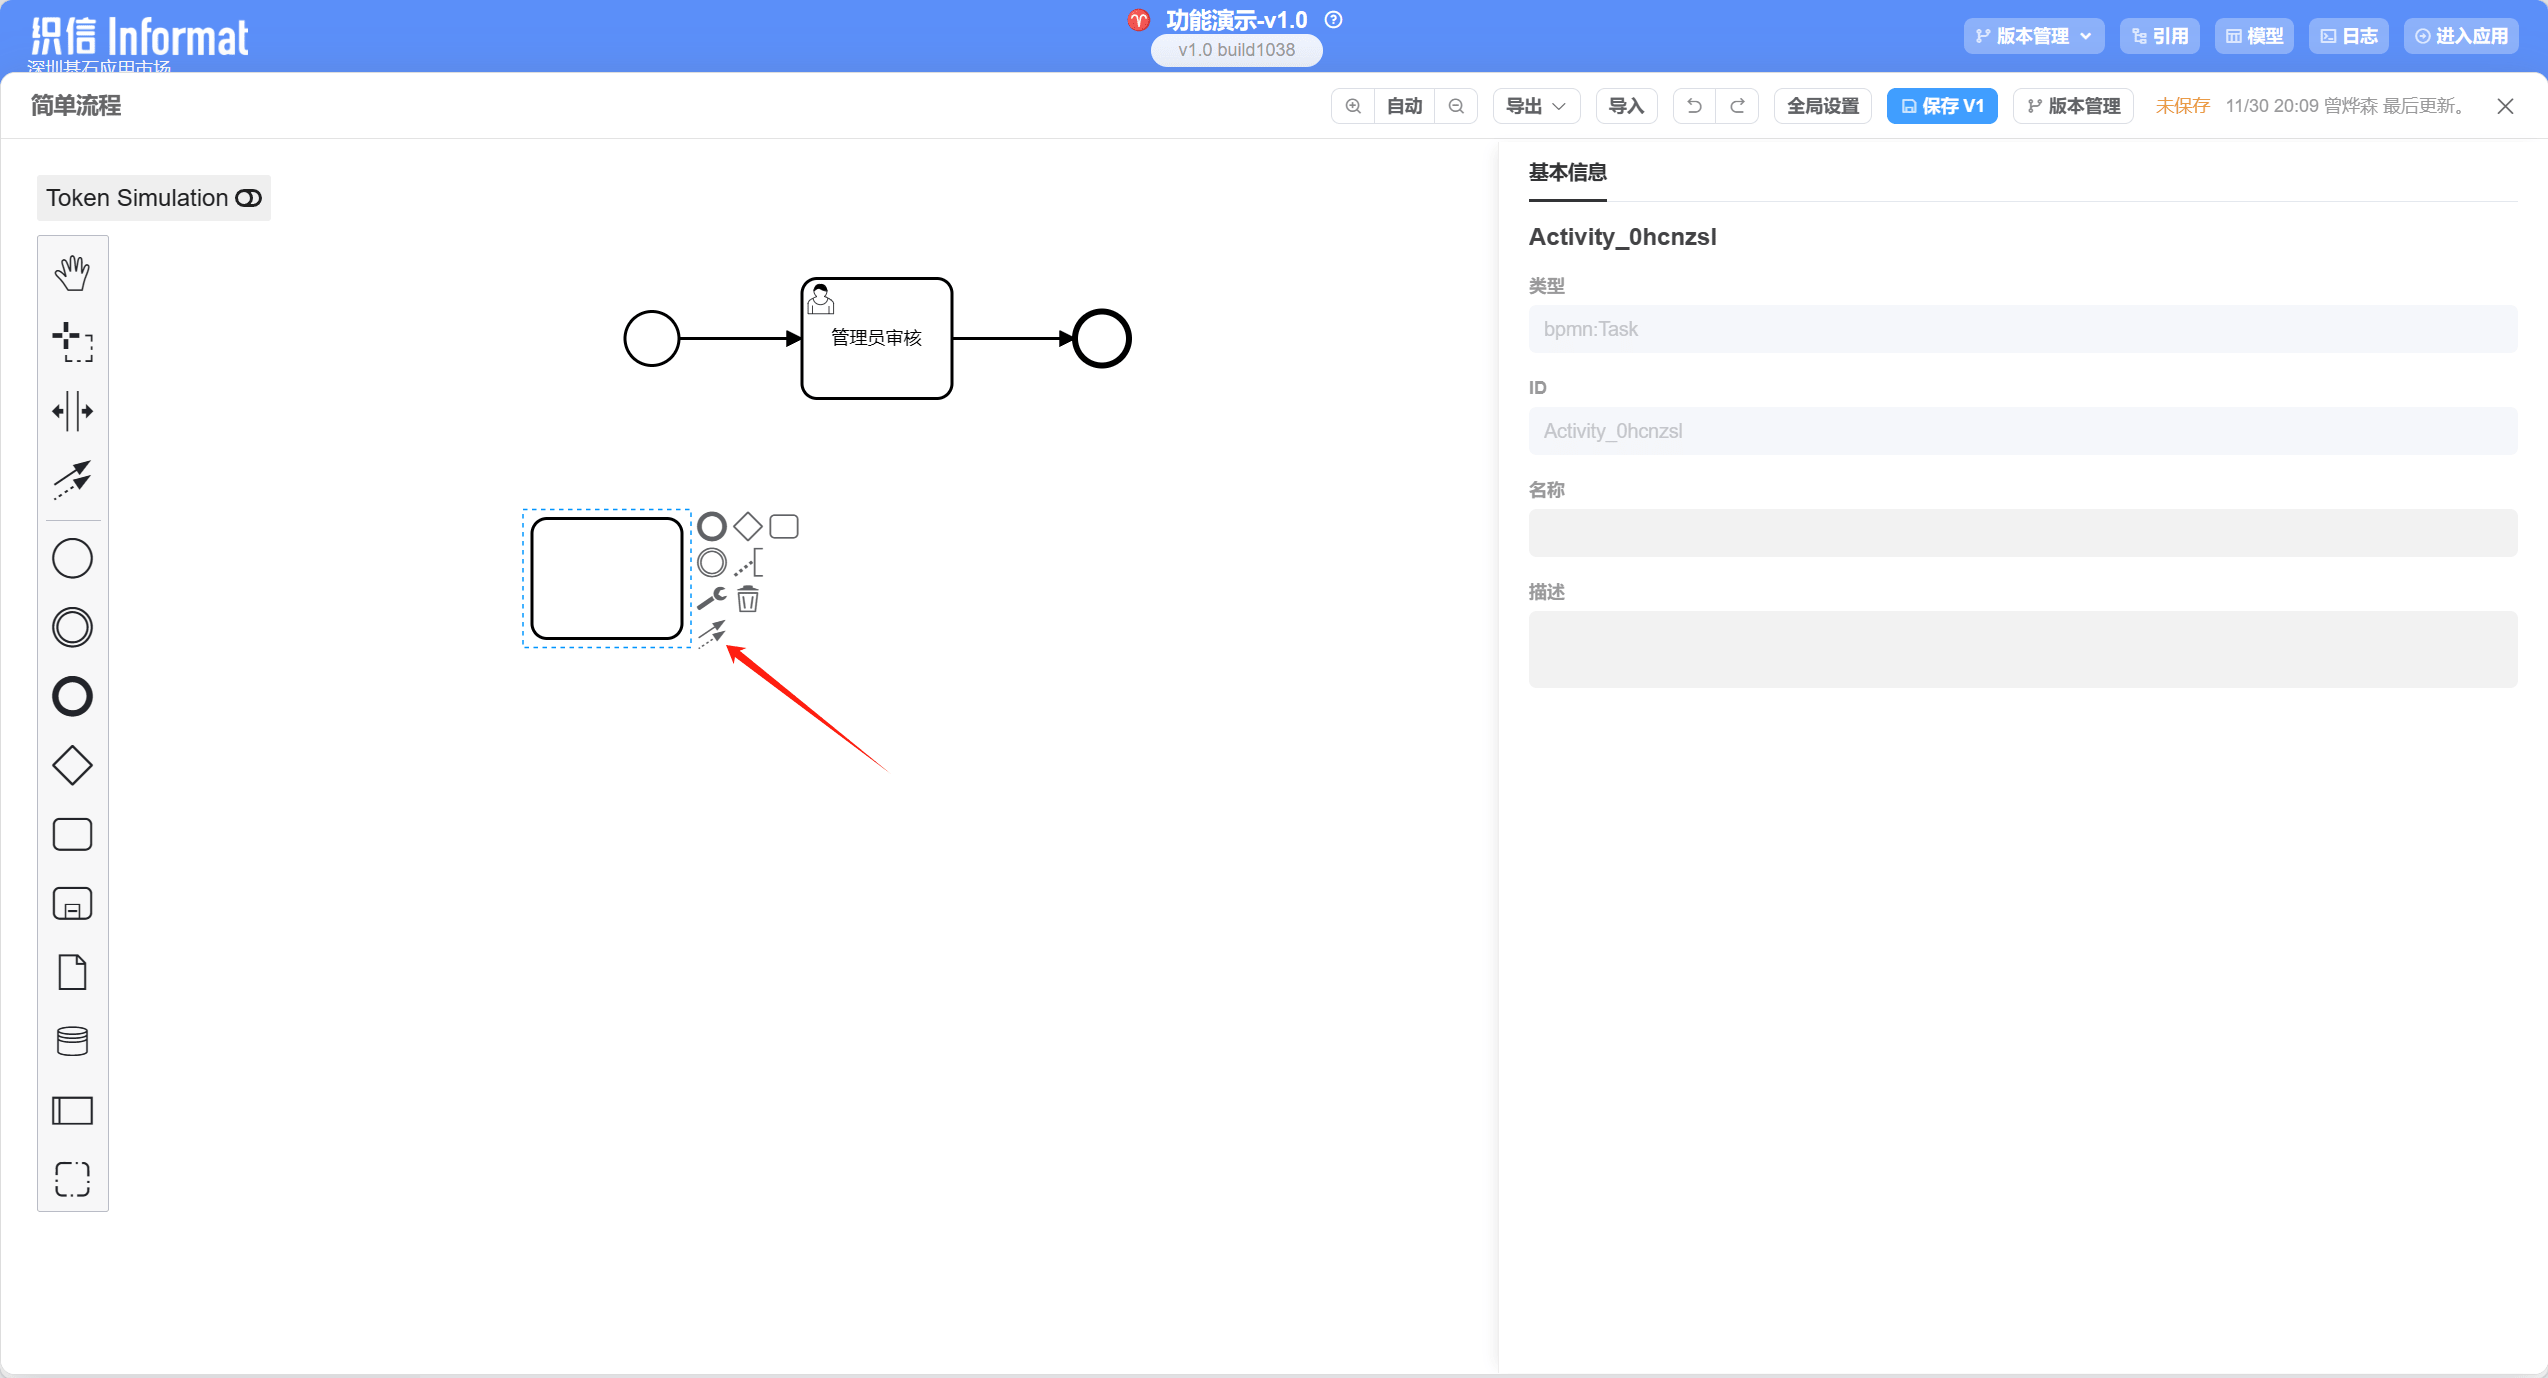Create an expanded subprocess from palette
This screenshot has height=1378, width=2548.
point(72,904)
